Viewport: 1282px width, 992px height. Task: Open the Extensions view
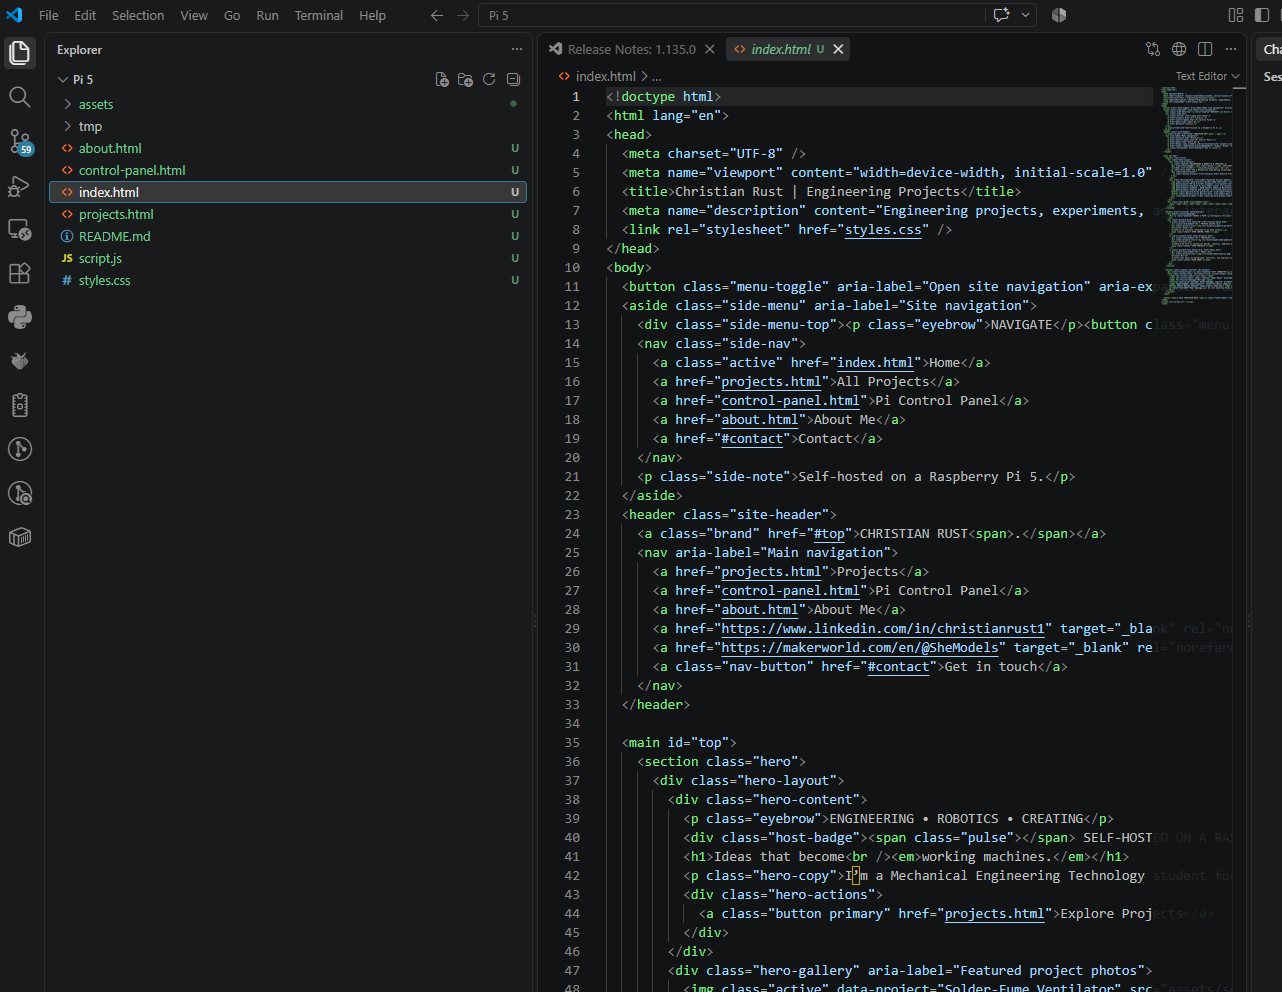pyautogui.click(x=20, y=273)
